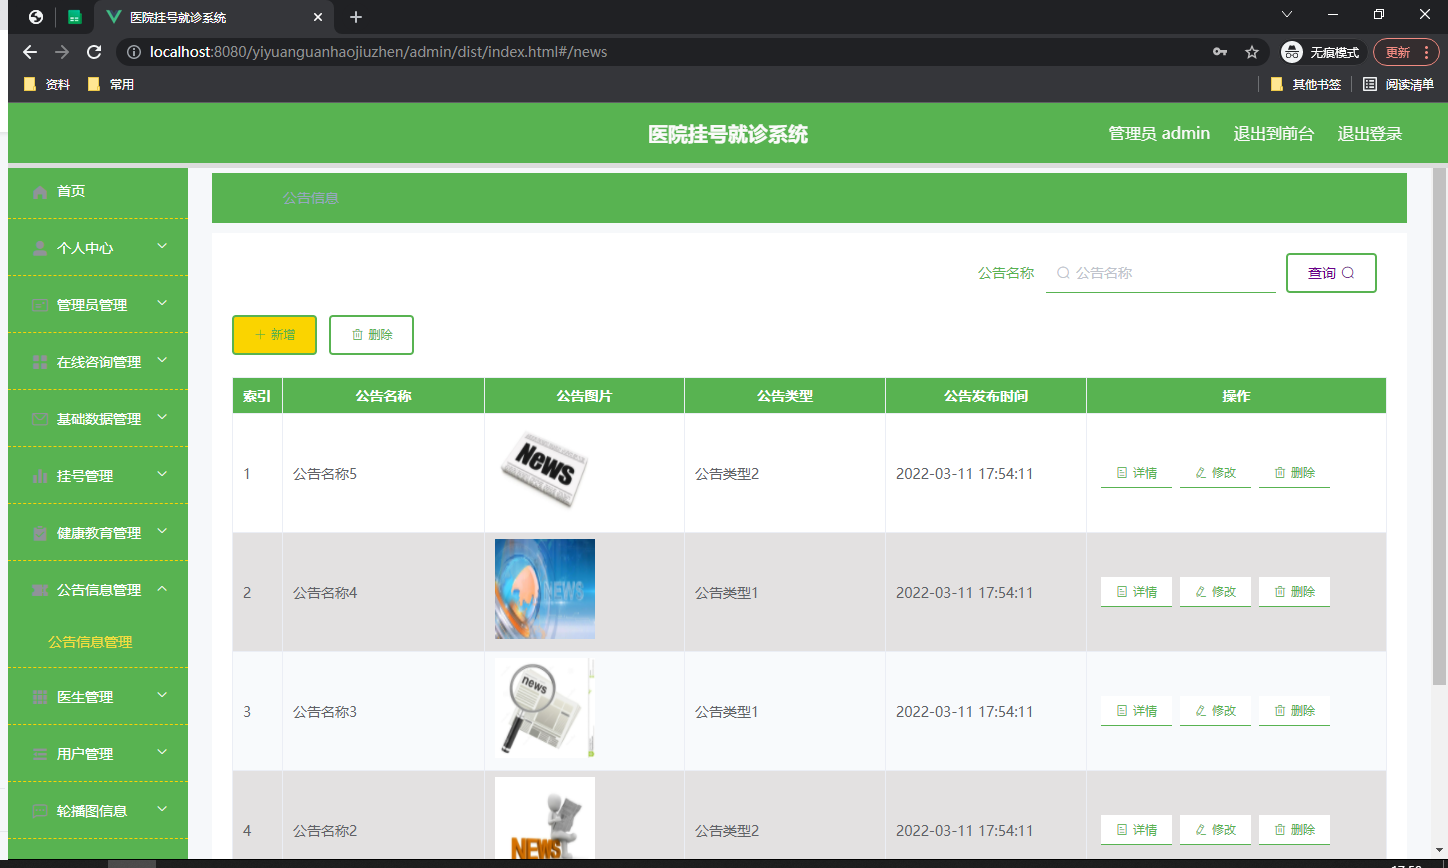Open the 常用 bookmark folder
1448x868 pixels.
click(112, 85)
